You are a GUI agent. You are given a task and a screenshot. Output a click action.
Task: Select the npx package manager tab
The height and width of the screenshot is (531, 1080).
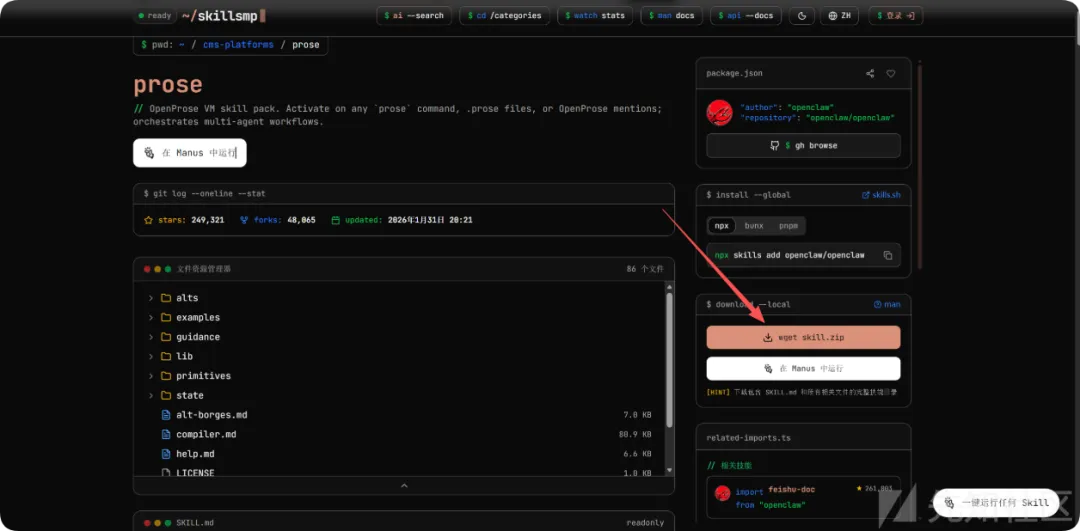coord(721,225)
